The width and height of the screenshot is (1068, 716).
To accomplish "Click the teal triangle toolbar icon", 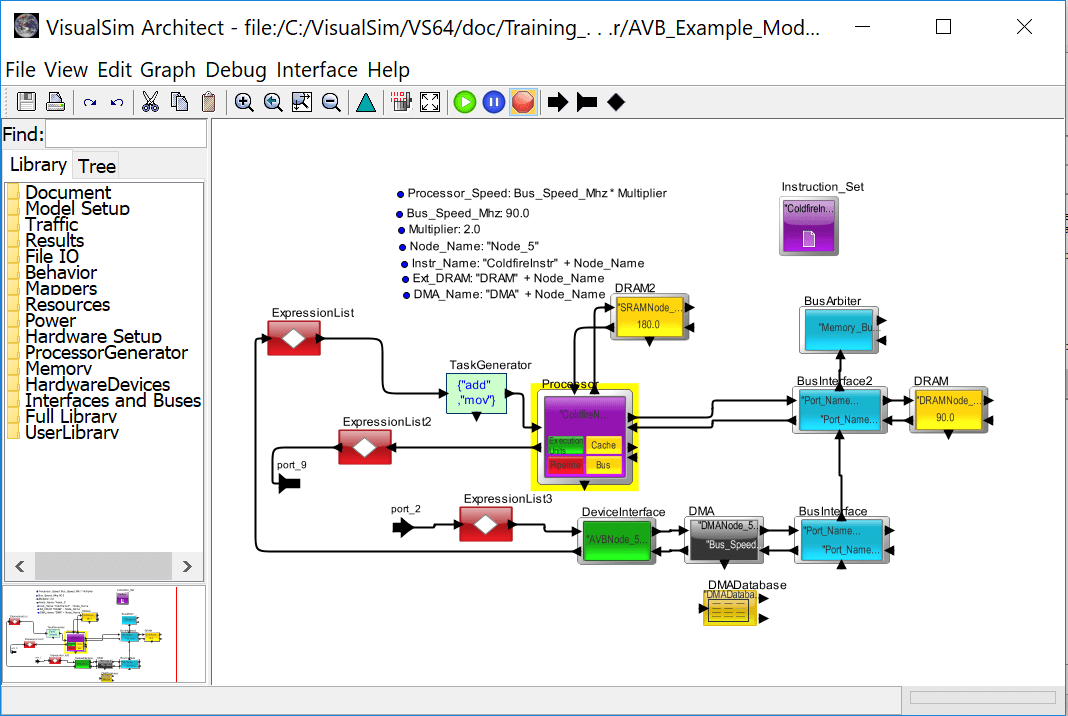I will [x=366, y=101].
